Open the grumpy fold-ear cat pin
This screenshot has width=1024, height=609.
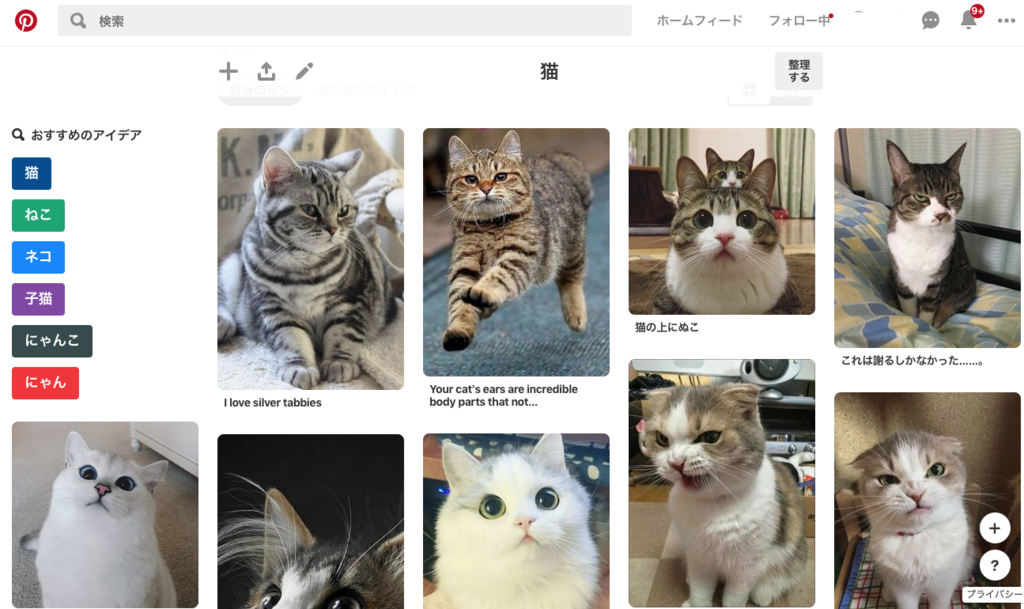point(927,501)
